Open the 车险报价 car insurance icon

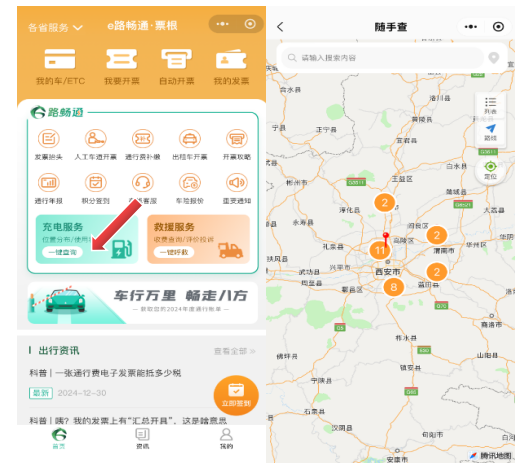pos(190,183)
